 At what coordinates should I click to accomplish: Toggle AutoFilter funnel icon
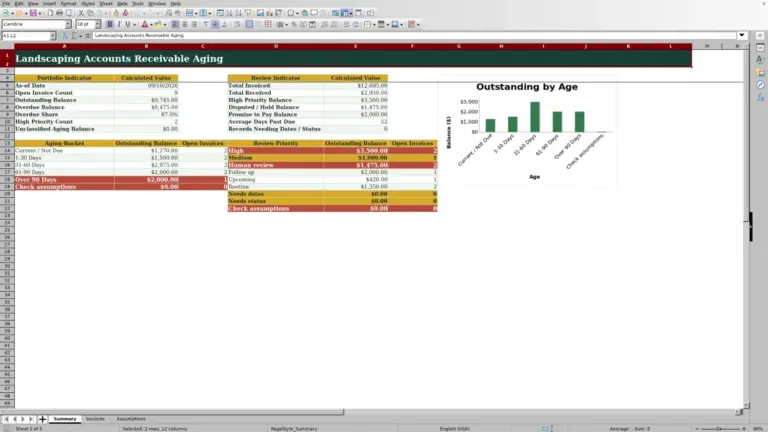pyautogui.click(x=248, y=13)
